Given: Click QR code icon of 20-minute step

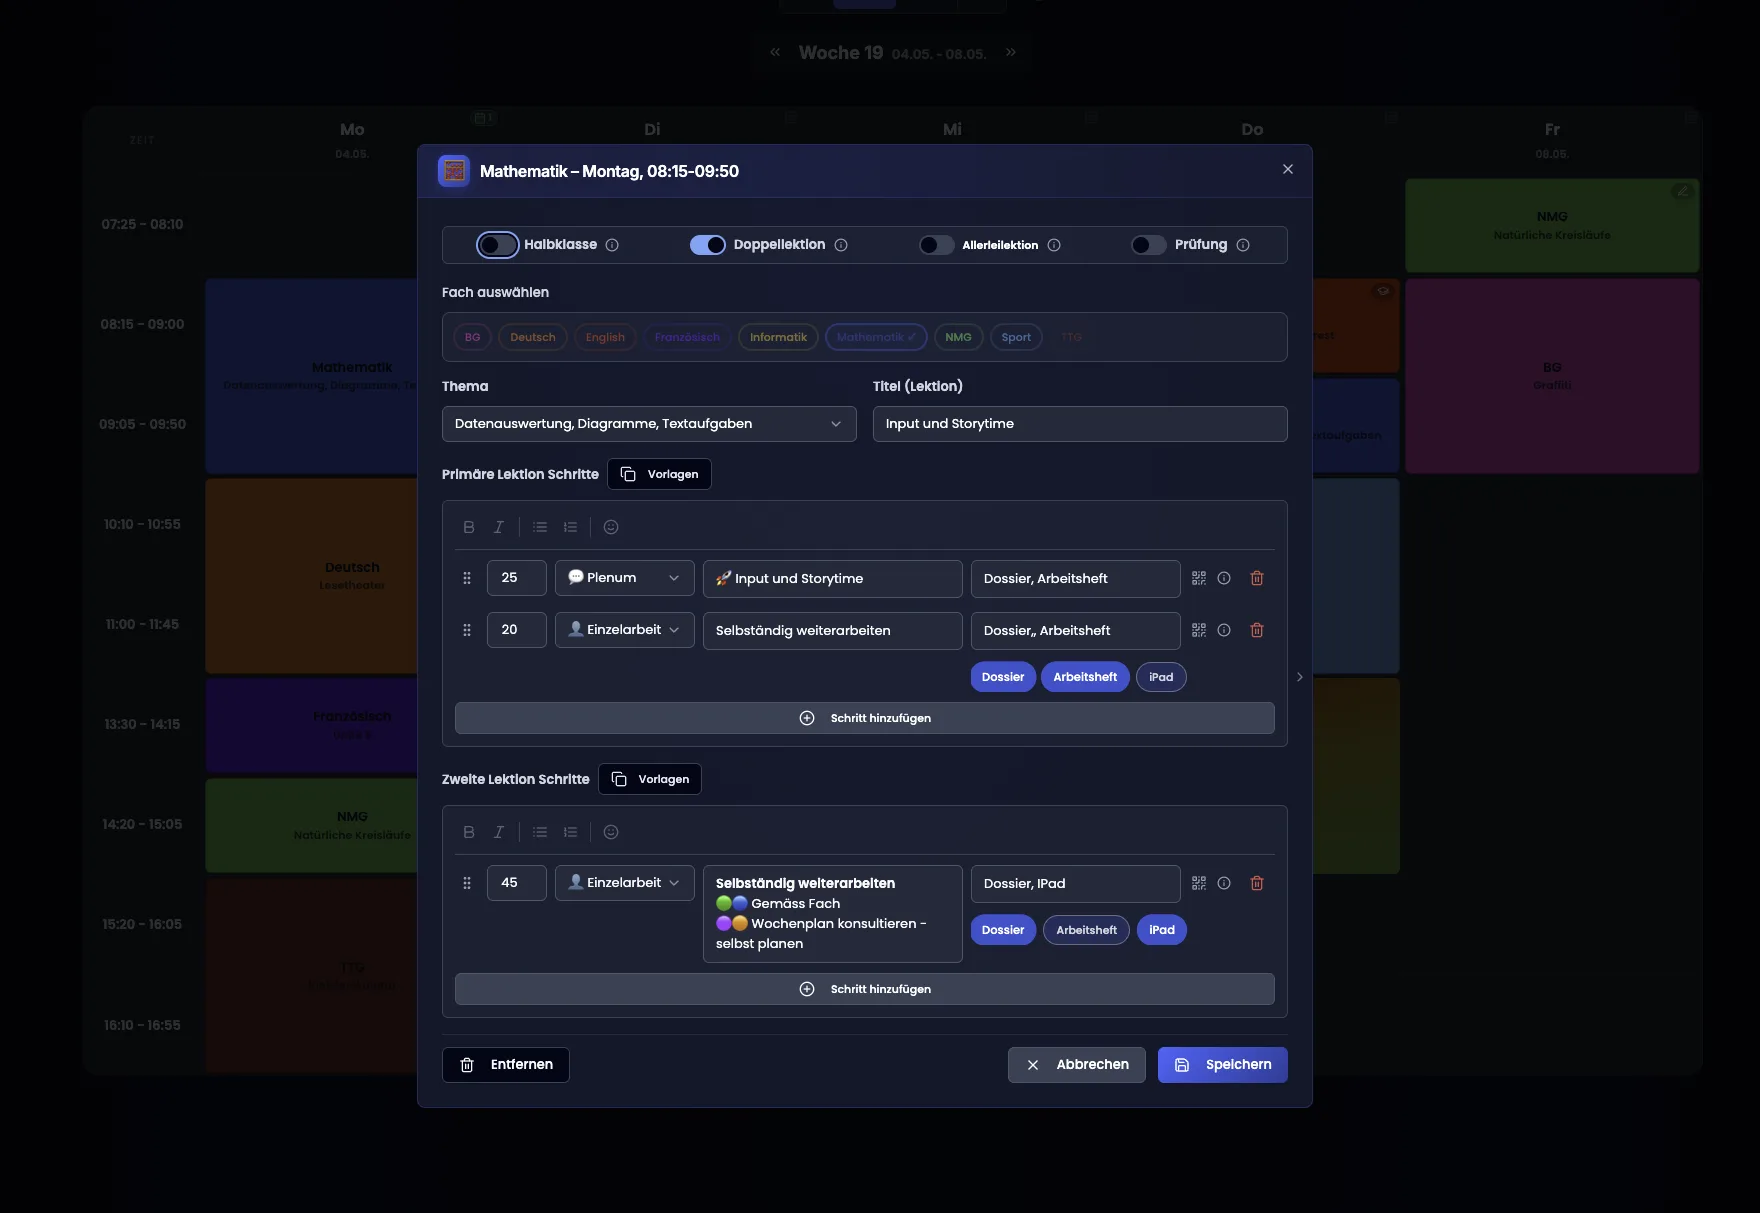Looking at the screenshot, I should (x=1199, y=630).
